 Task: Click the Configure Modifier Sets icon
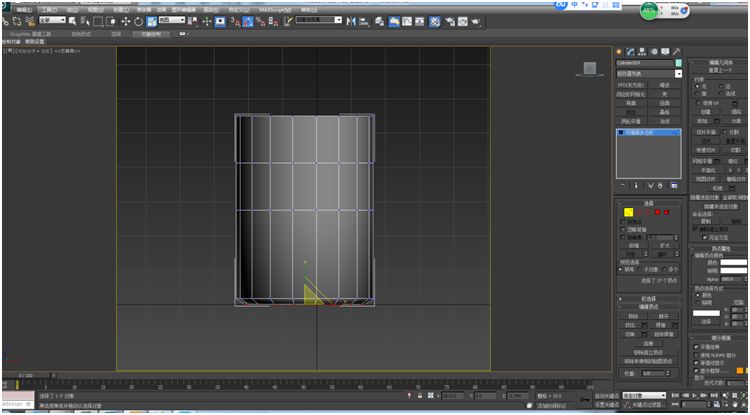(674, 185)
